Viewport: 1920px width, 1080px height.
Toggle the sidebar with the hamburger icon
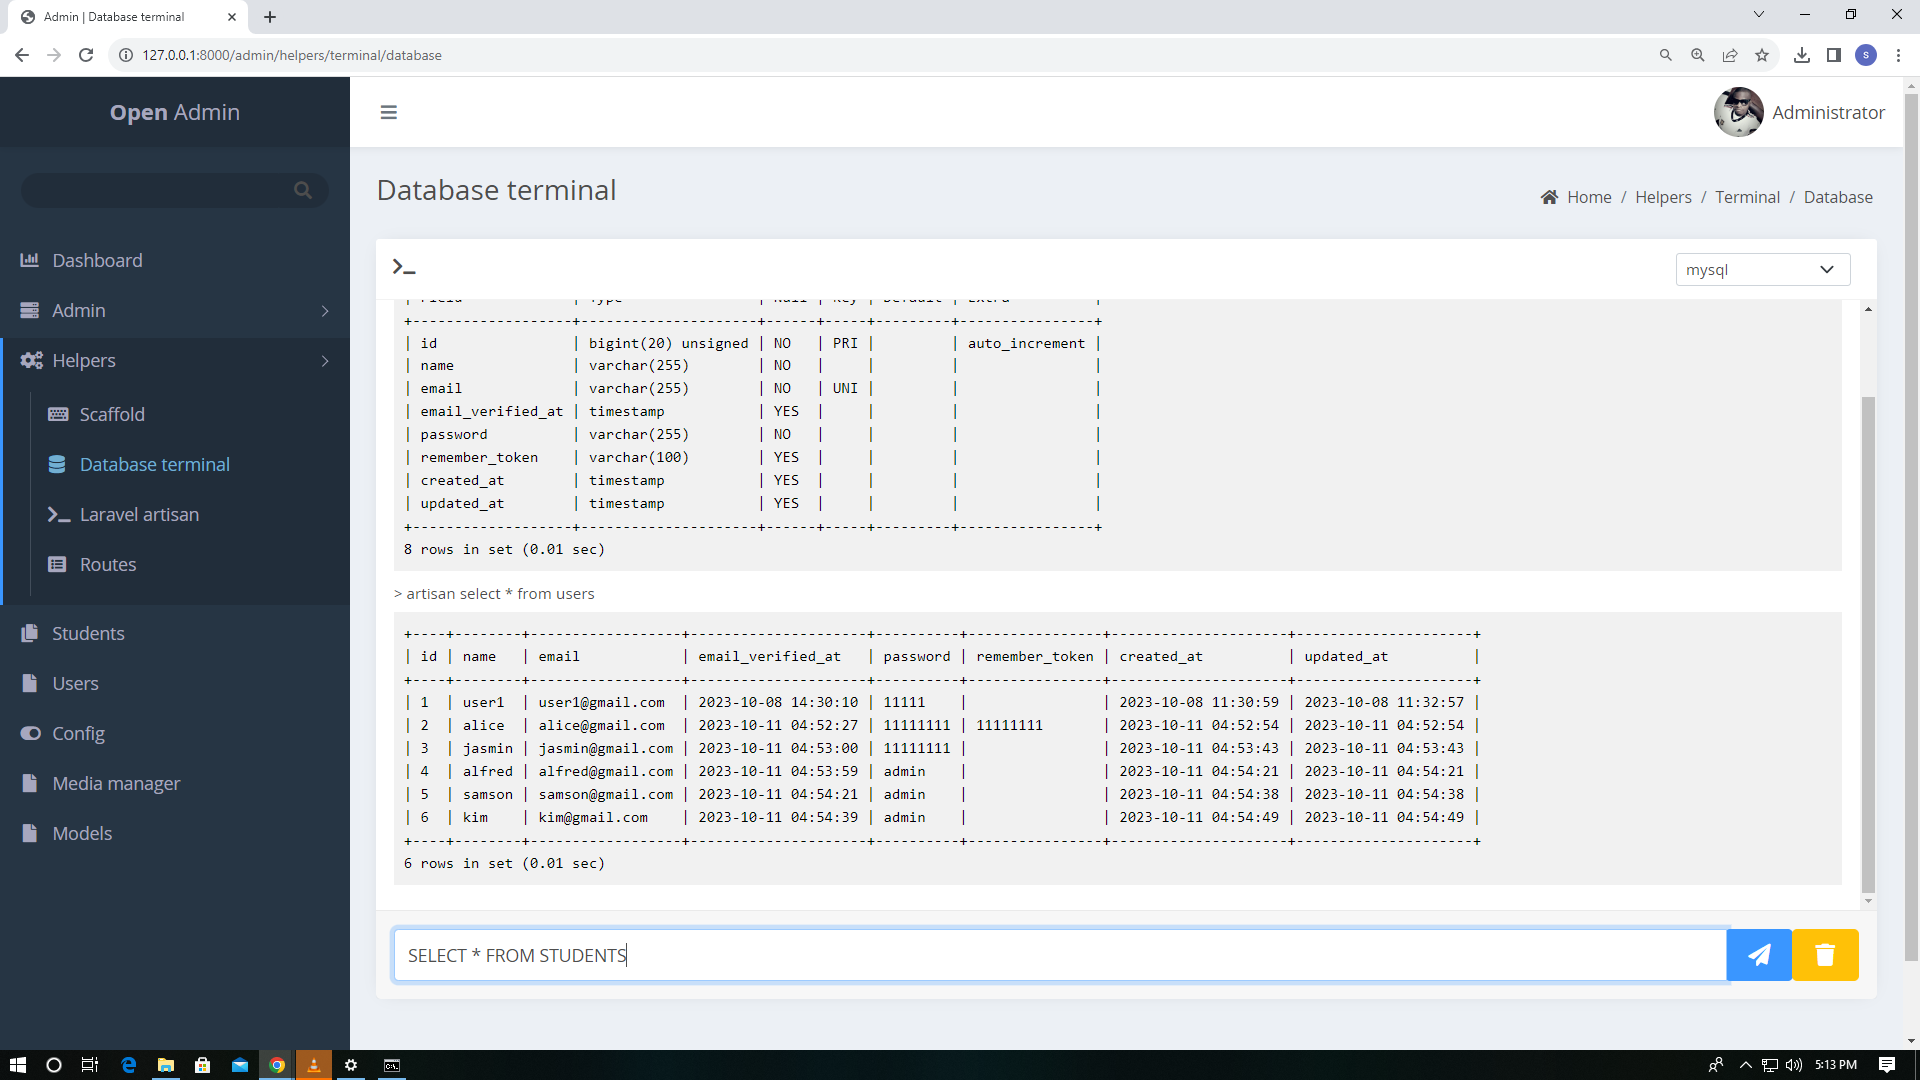pyautogui.click(x=388, y=112)
